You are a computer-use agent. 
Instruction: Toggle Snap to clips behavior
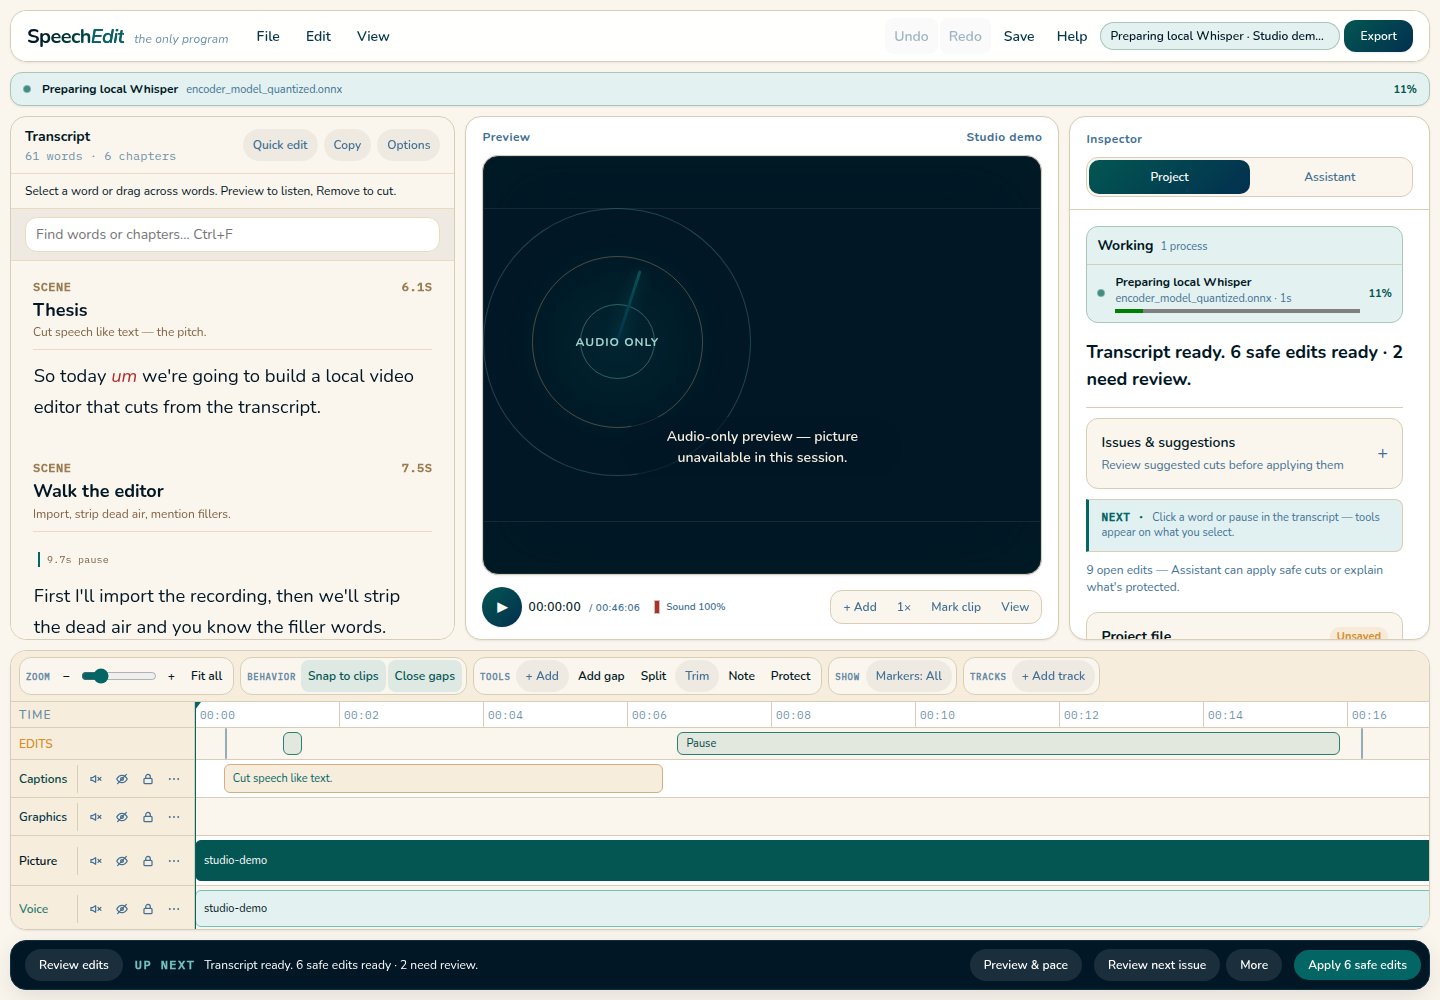343,676
